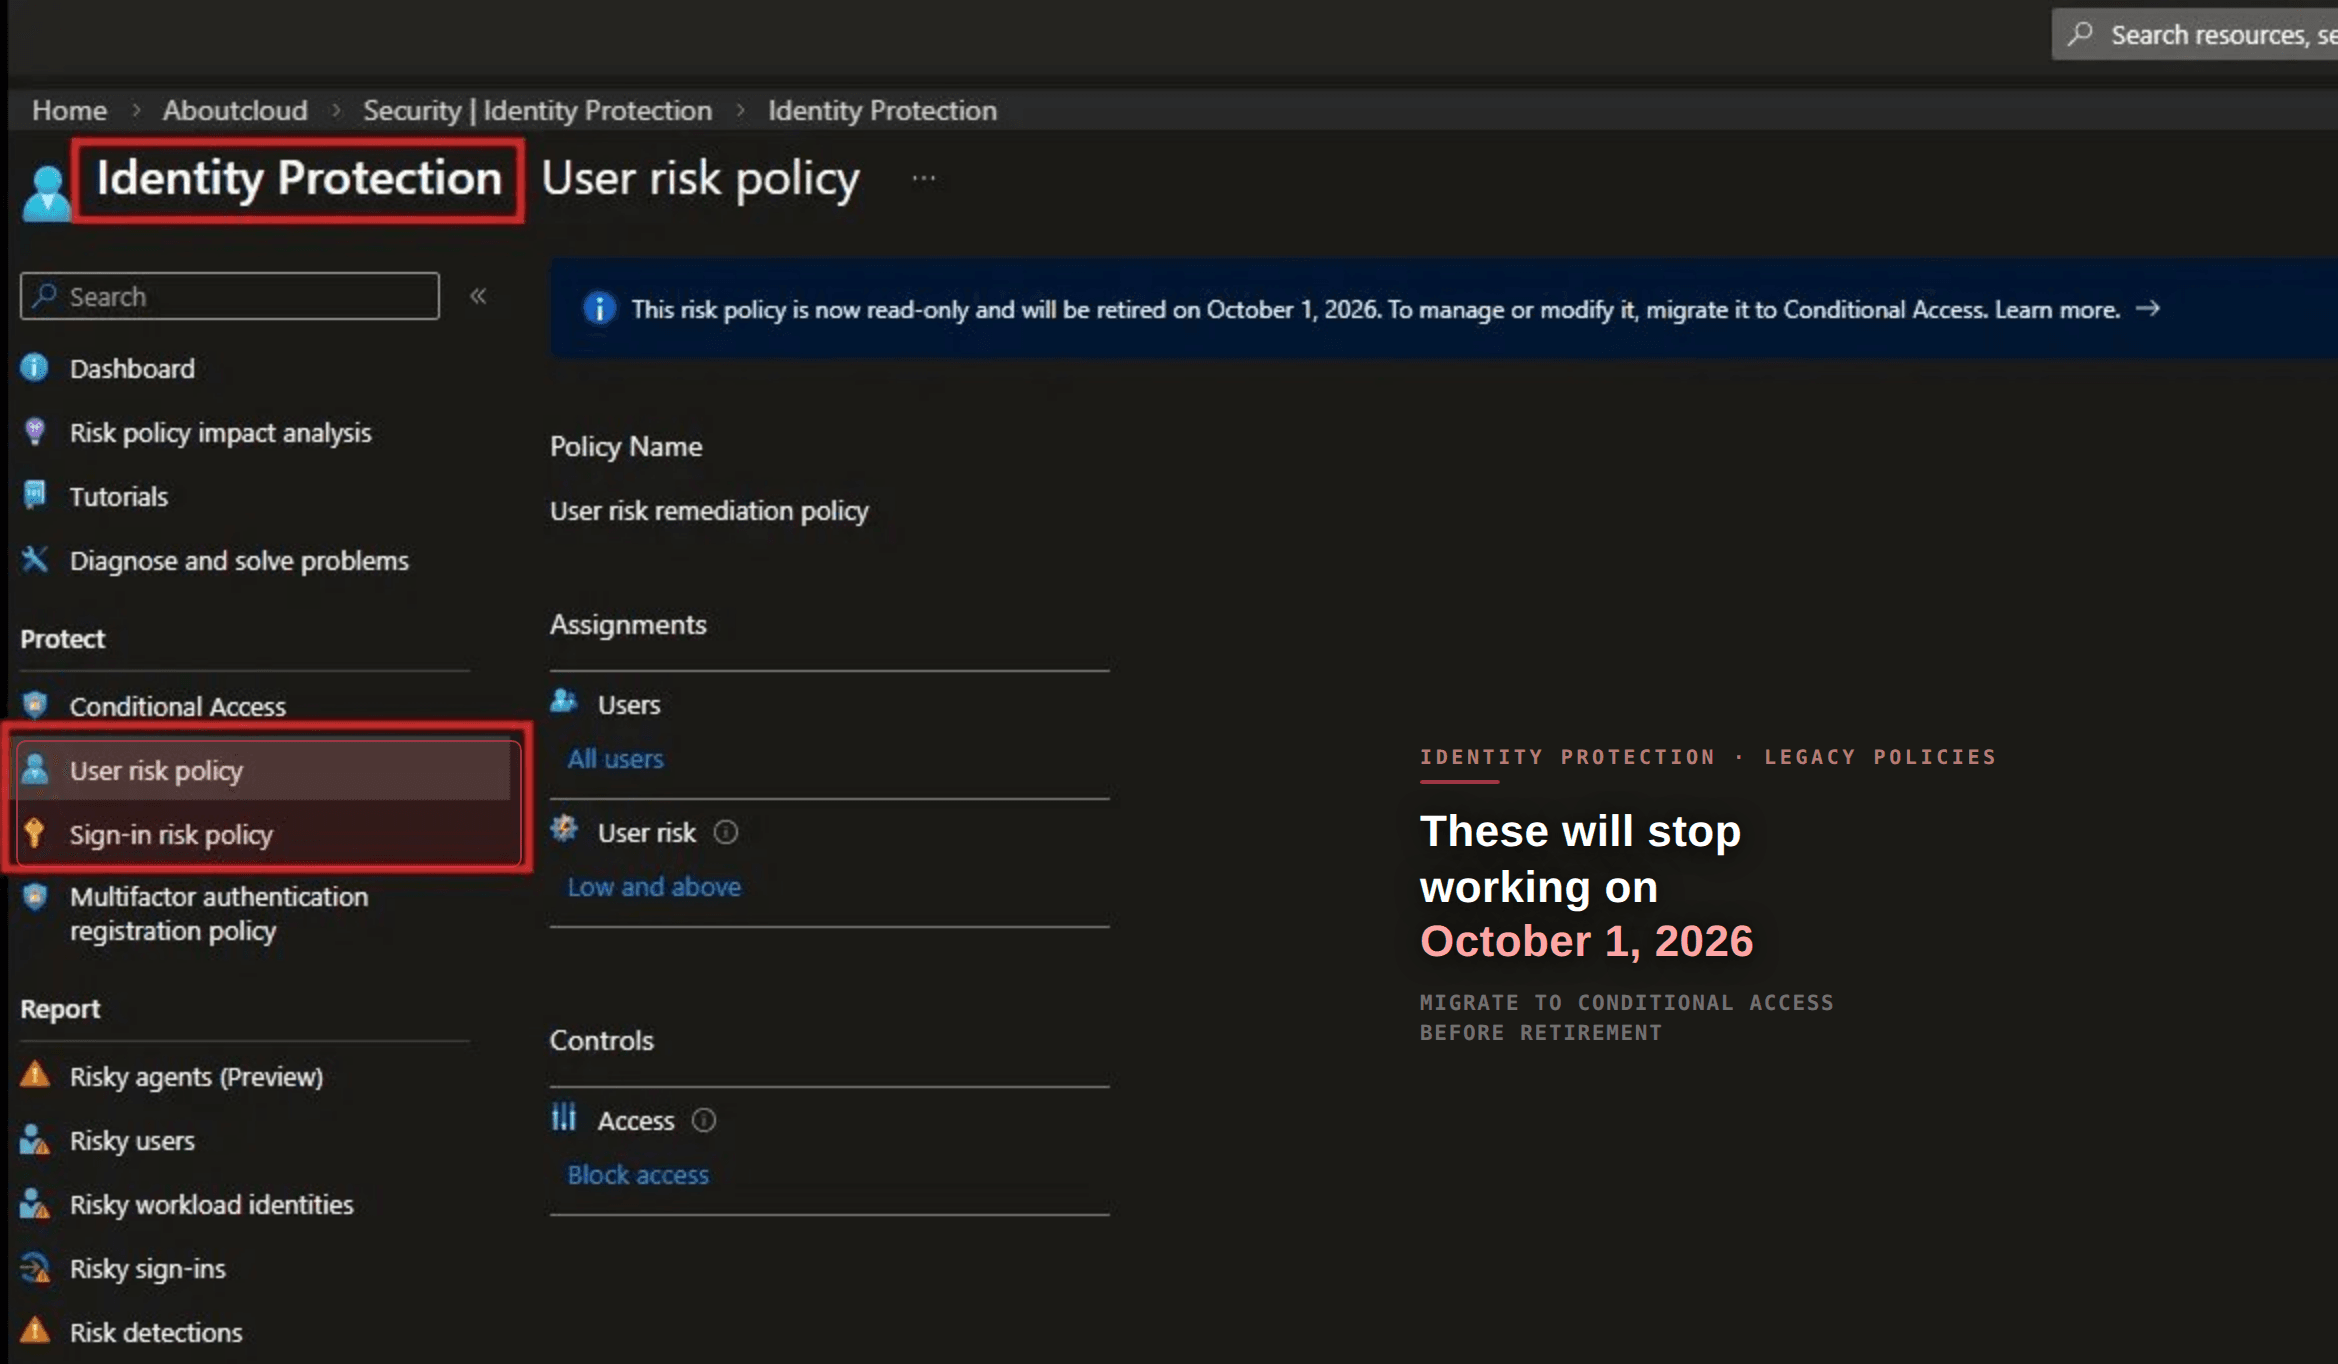Click the blue info icon in the retirement banner
This screenshot has width=2338, height=1364.
599,309
